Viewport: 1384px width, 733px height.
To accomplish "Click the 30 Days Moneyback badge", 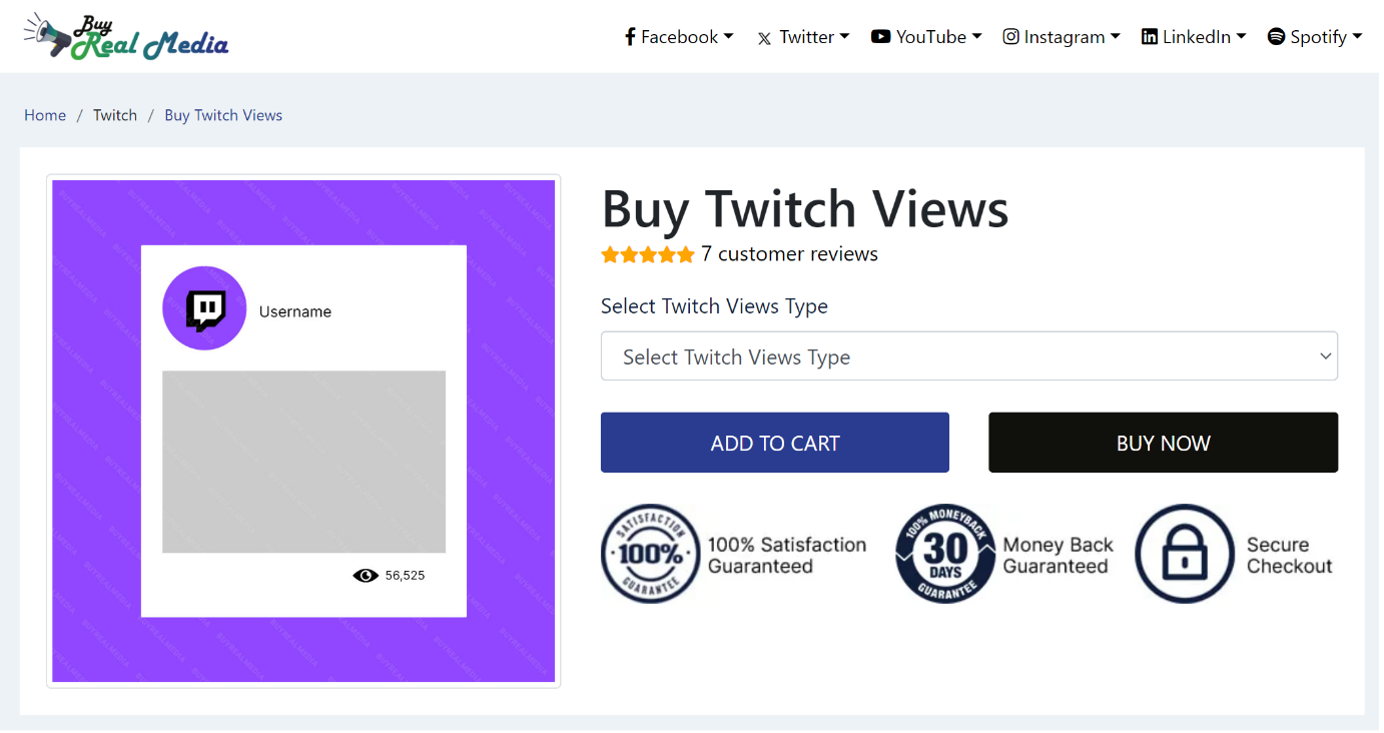I will click(x=945, y=554).
